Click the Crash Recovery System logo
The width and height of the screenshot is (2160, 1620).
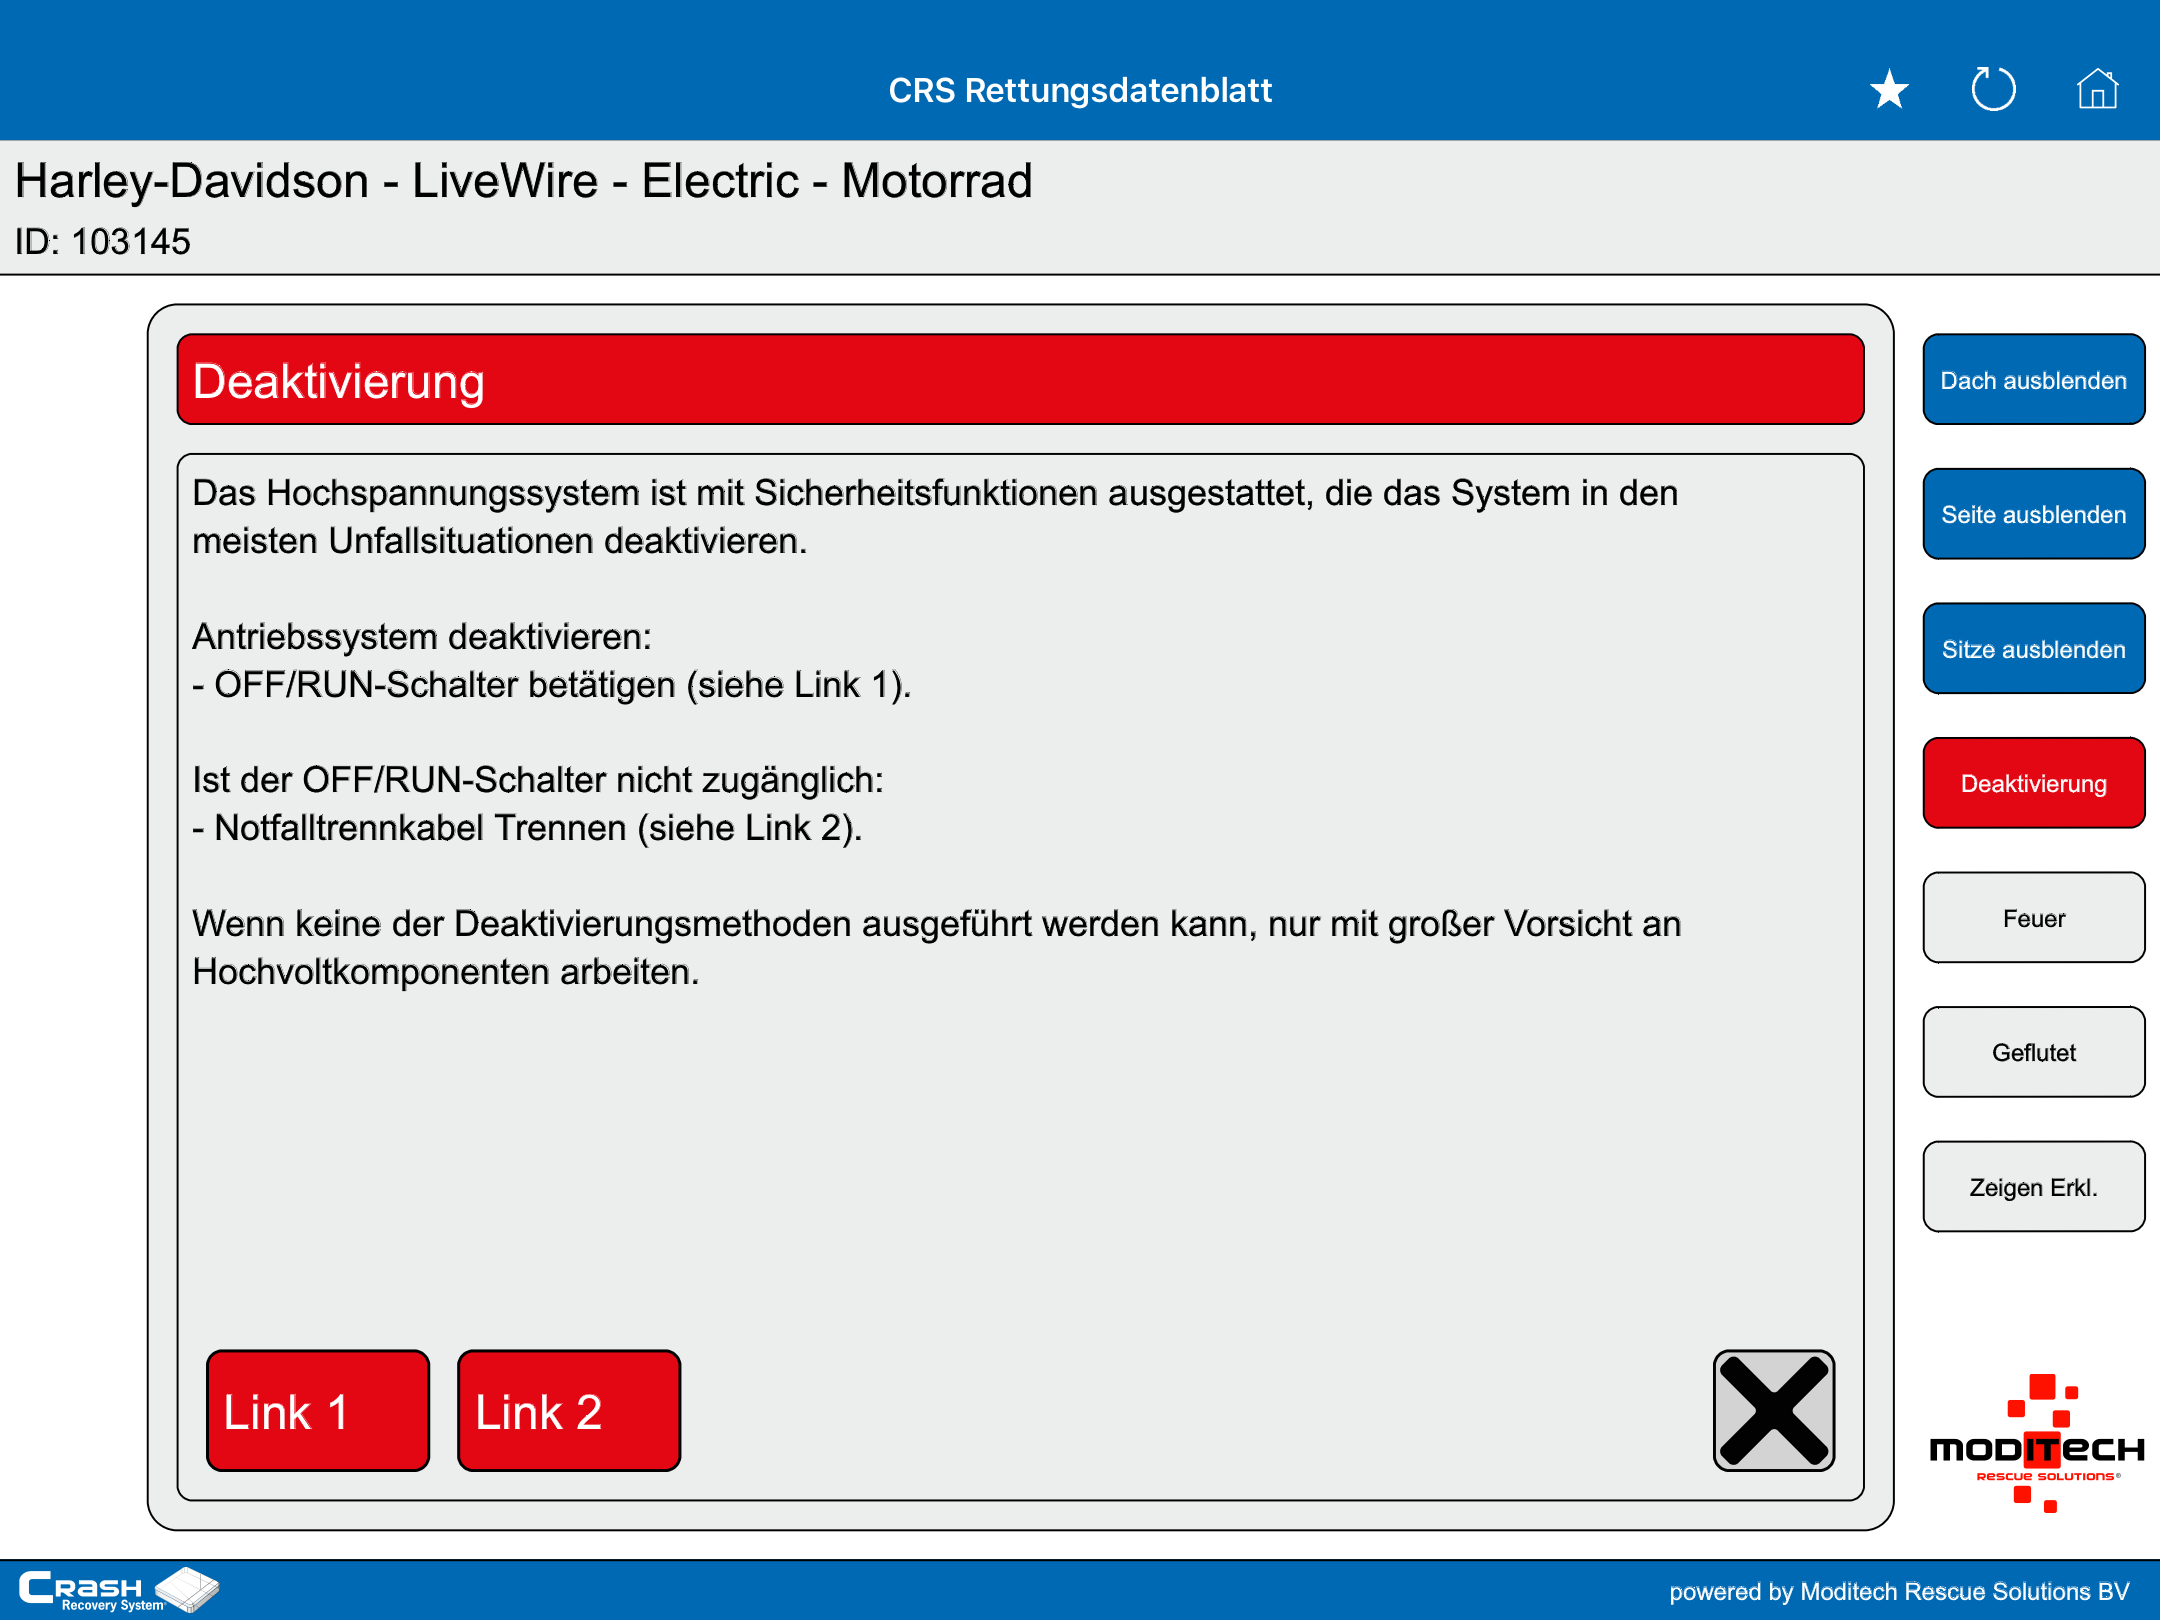tap(118, 1590)
